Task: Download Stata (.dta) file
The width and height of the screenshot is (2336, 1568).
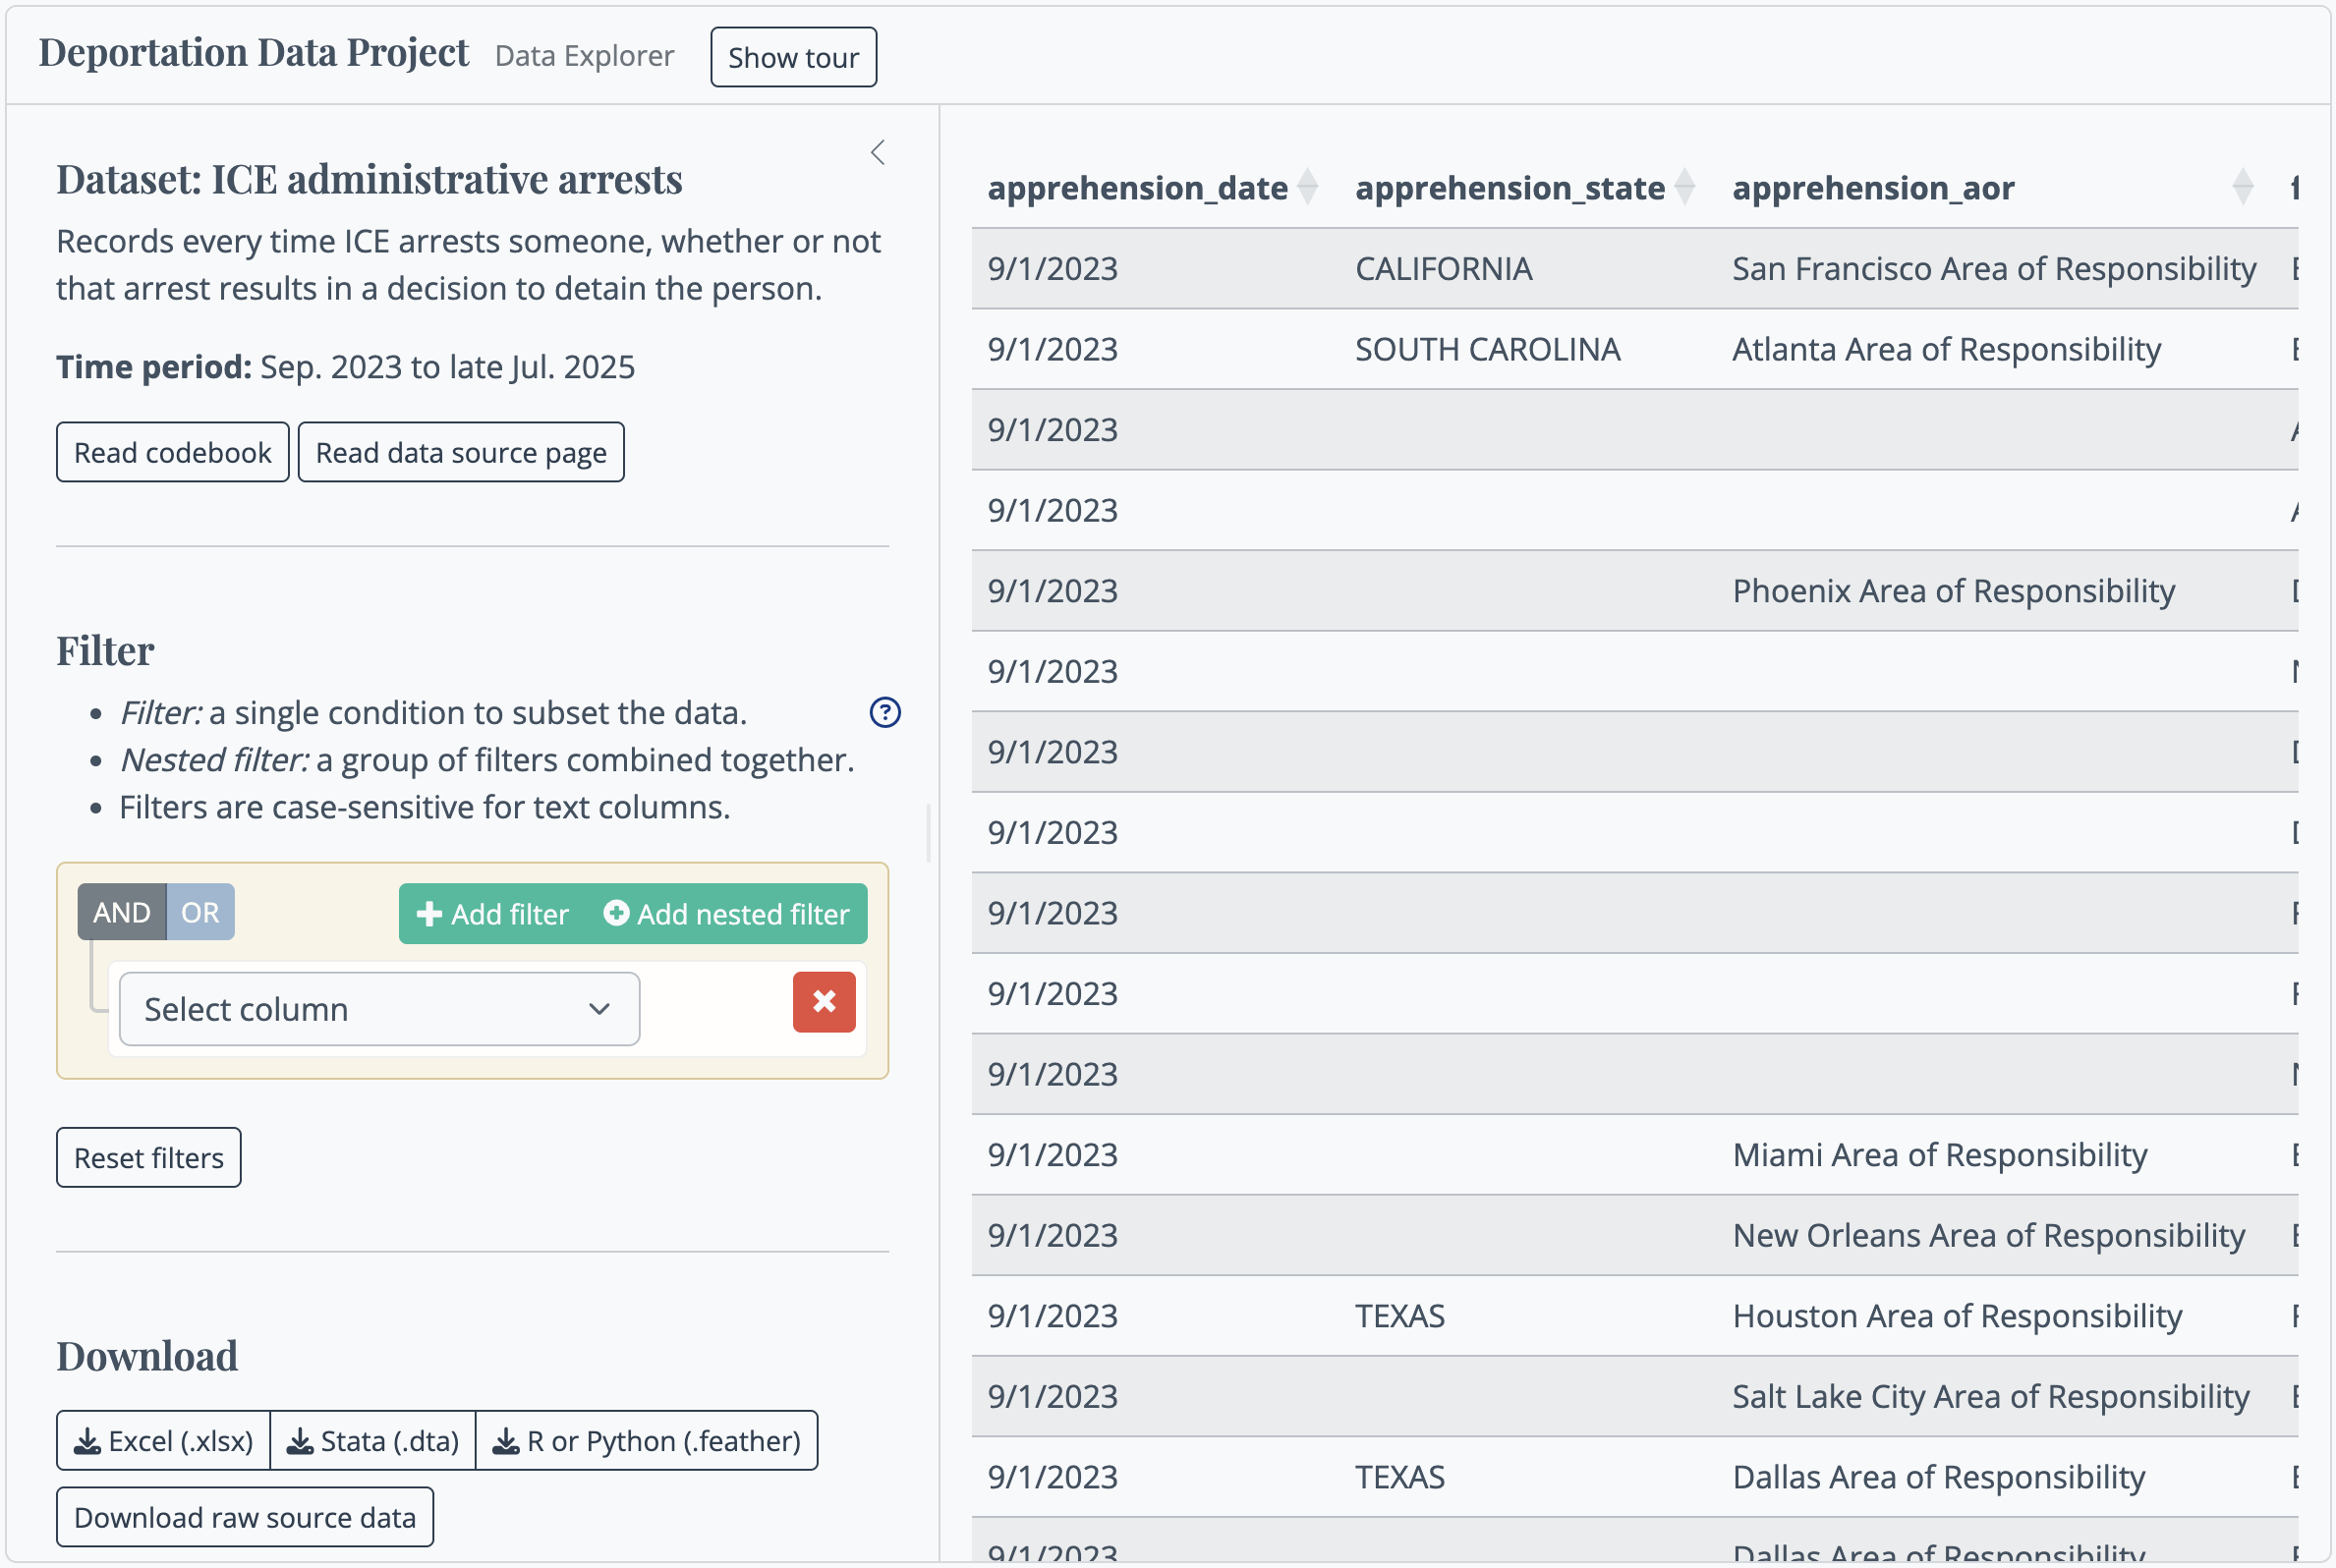Action: [x=373, y=1441]
